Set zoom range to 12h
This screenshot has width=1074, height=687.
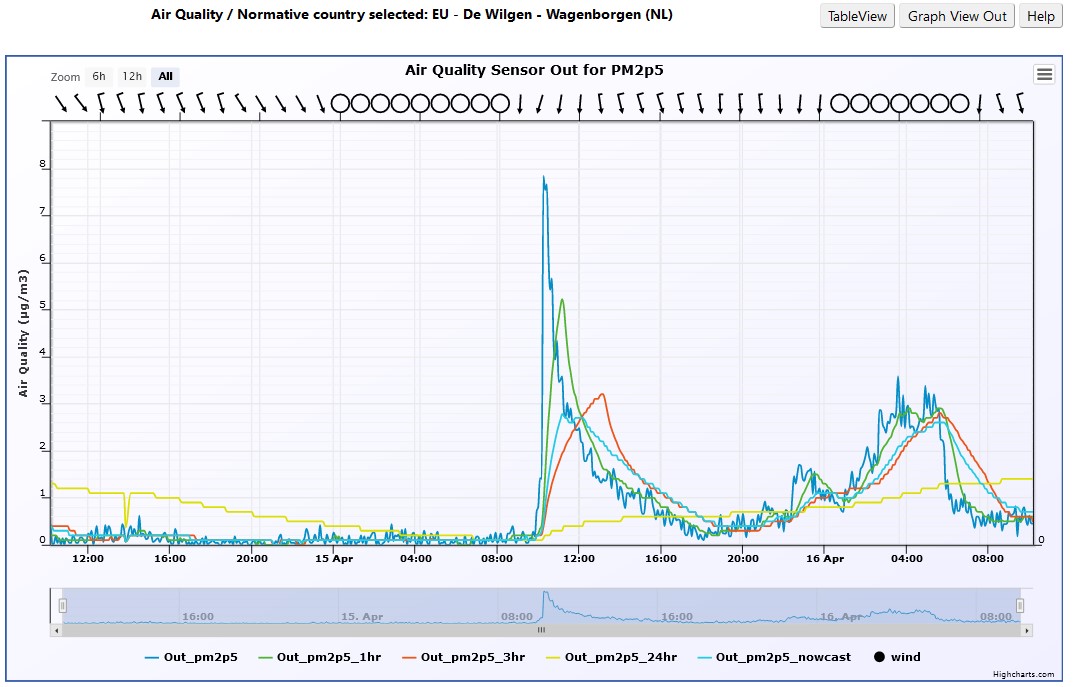click(132, 76)
